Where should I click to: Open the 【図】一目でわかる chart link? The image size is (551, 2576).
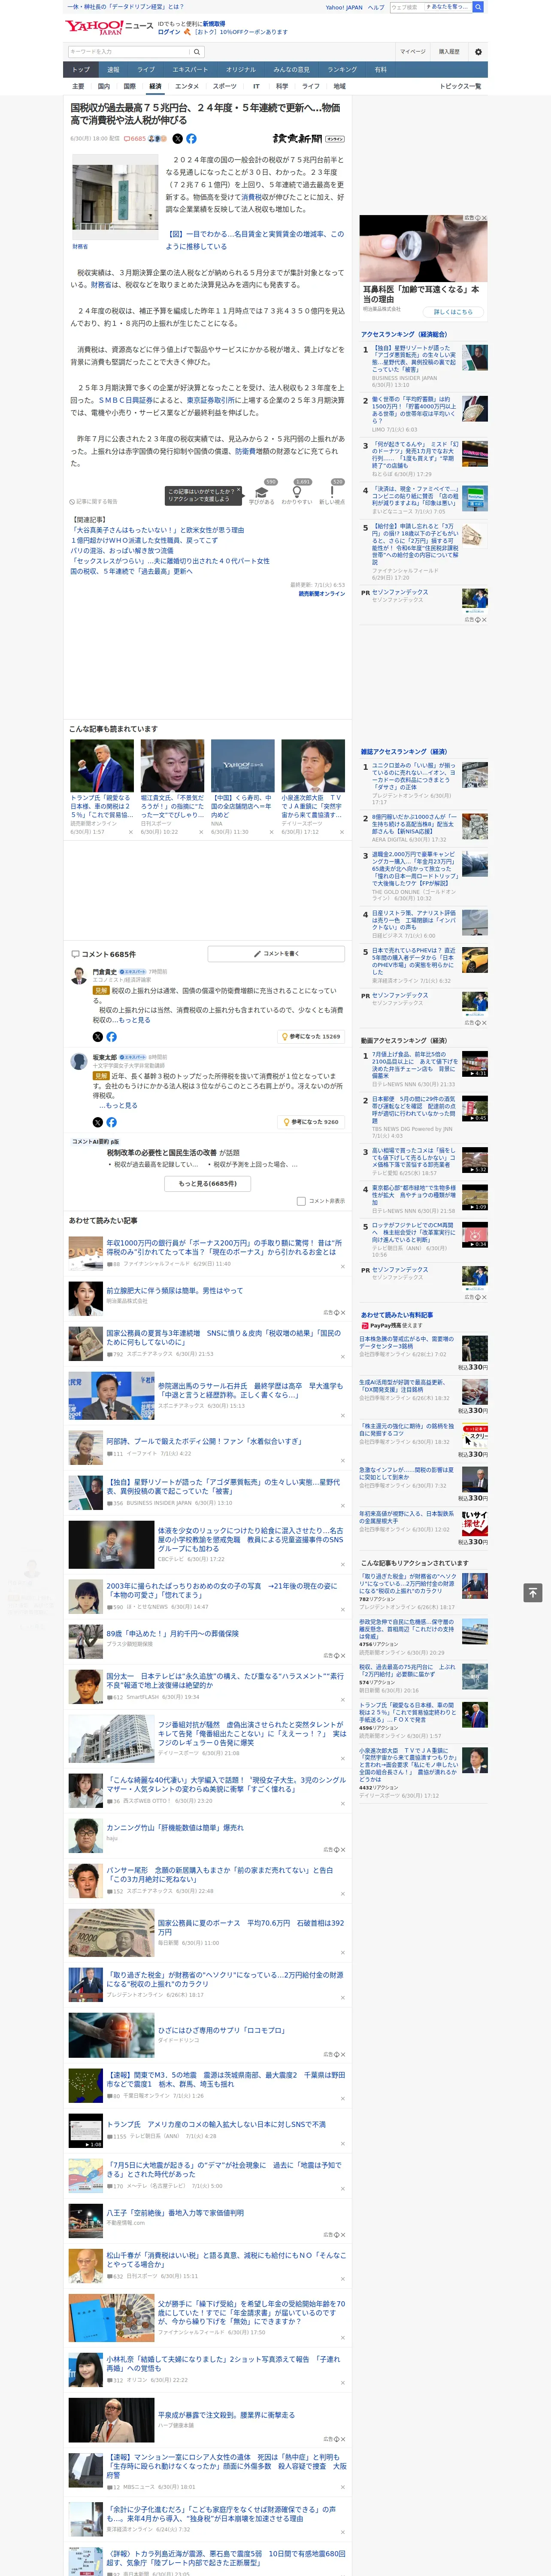pyautogui.click(x=255, y=240)
